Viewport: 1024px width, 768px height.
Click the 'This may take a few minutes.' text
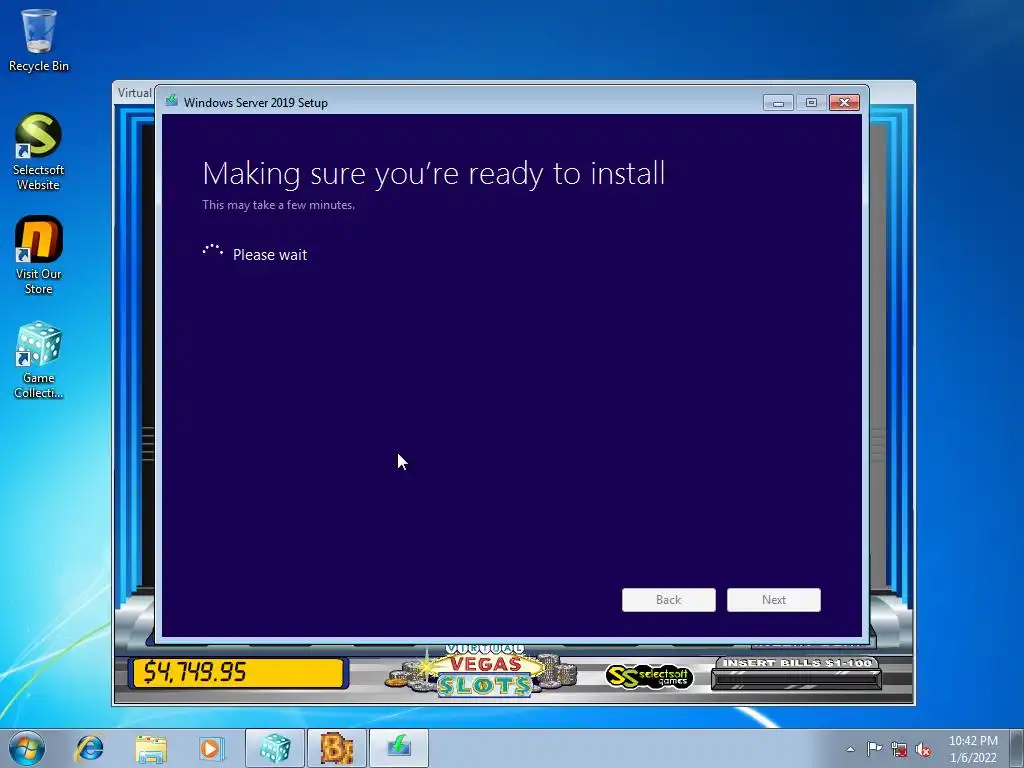pyautogui.click(x=278, y=205)
